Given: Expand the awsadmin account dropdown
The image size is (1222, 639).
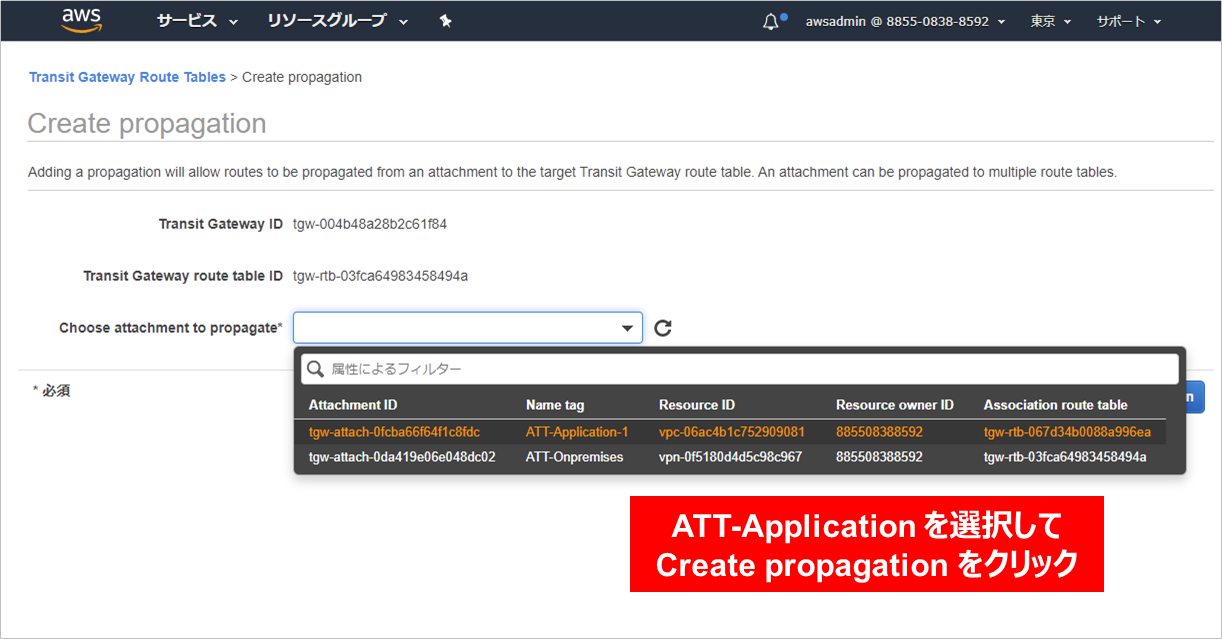Looking at the screenshot, I should tap(905, 21).
